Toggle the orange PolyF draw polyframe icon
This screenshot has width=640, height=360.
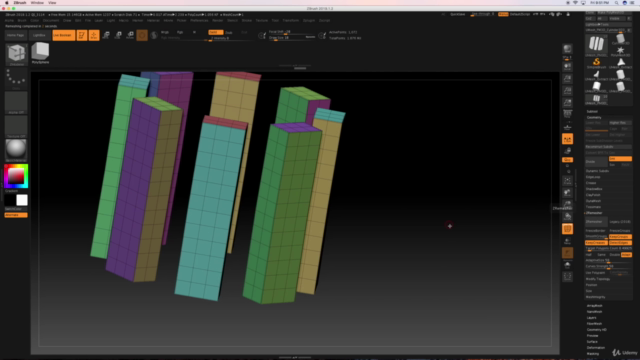click(567, 229)
